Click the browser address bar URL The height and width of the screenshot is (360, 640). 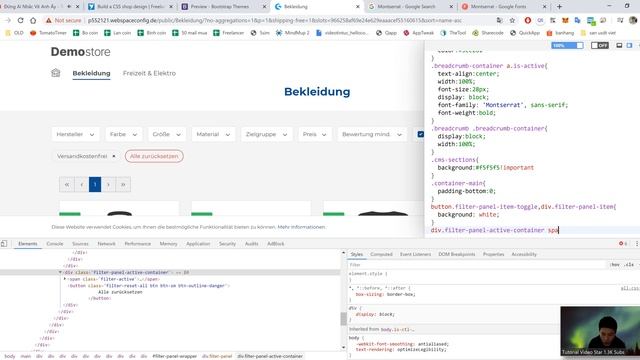[275, 20]
